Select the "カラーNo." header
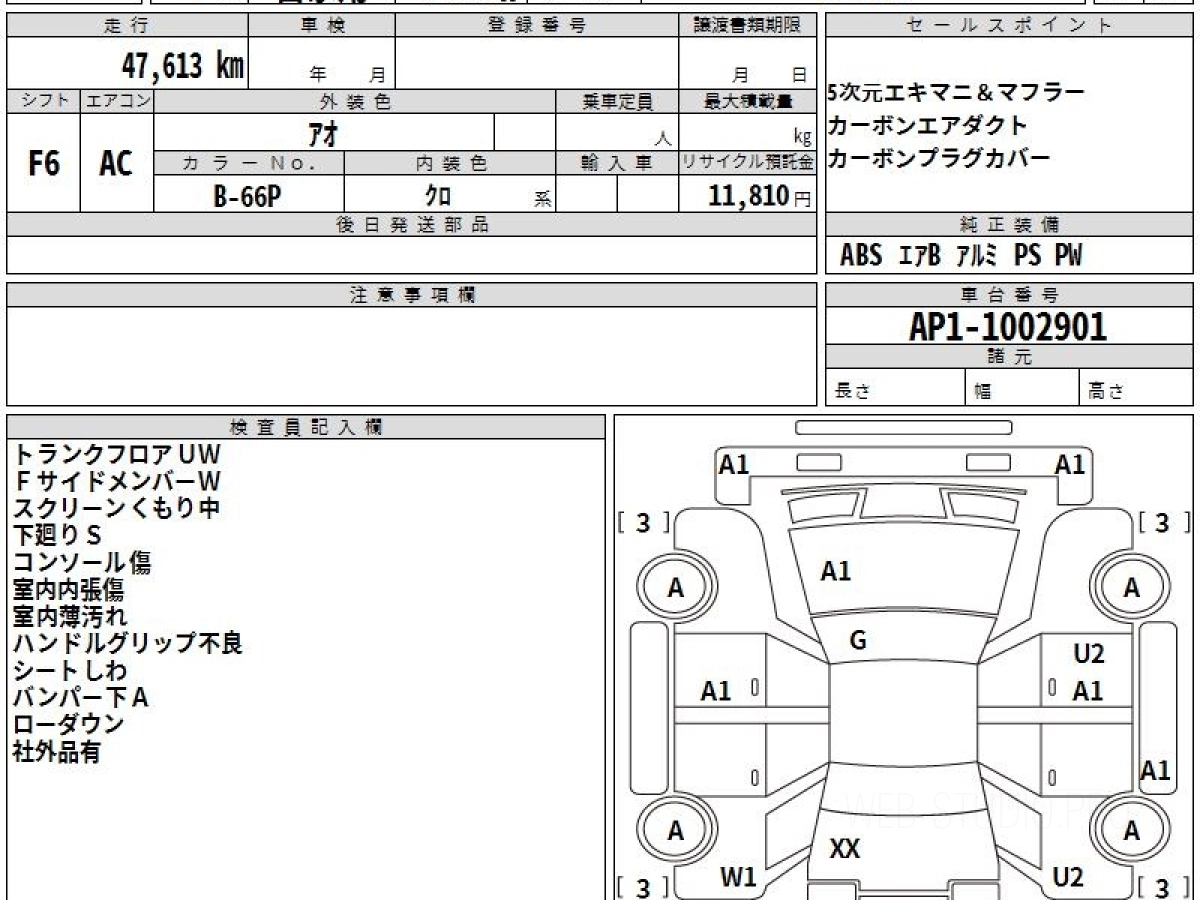1200x900 pixels. click(x=249, y=163)
